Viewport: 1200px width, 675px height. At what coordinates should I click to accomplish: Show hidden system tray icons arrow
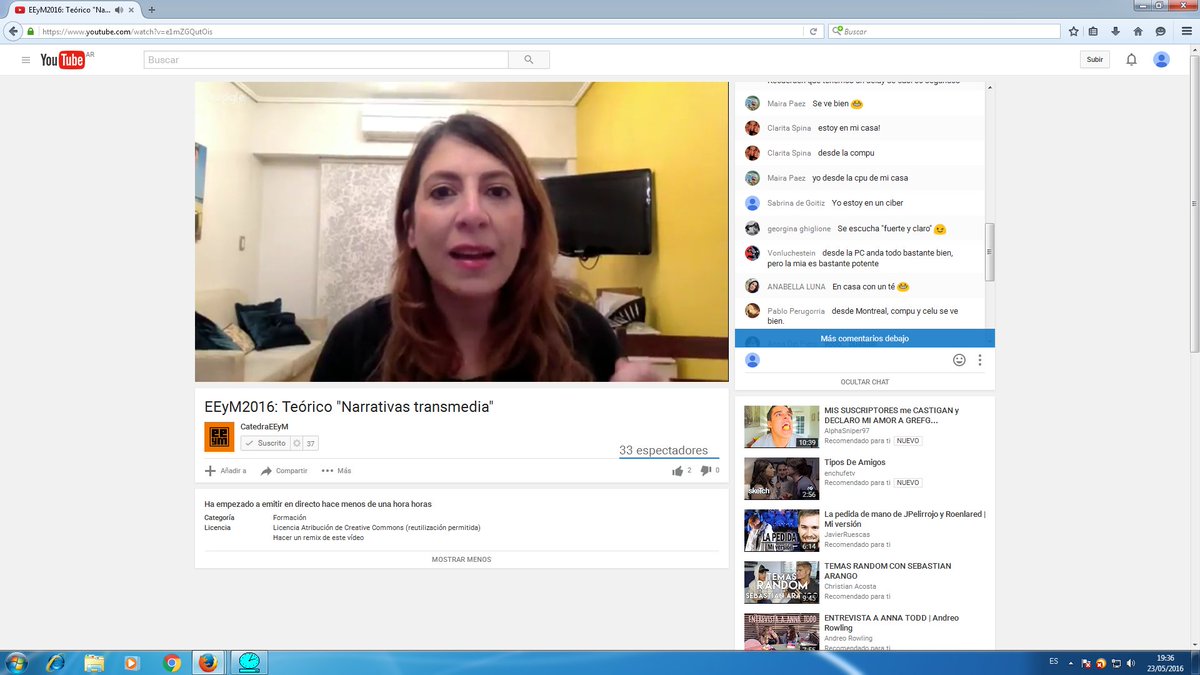1072,662
